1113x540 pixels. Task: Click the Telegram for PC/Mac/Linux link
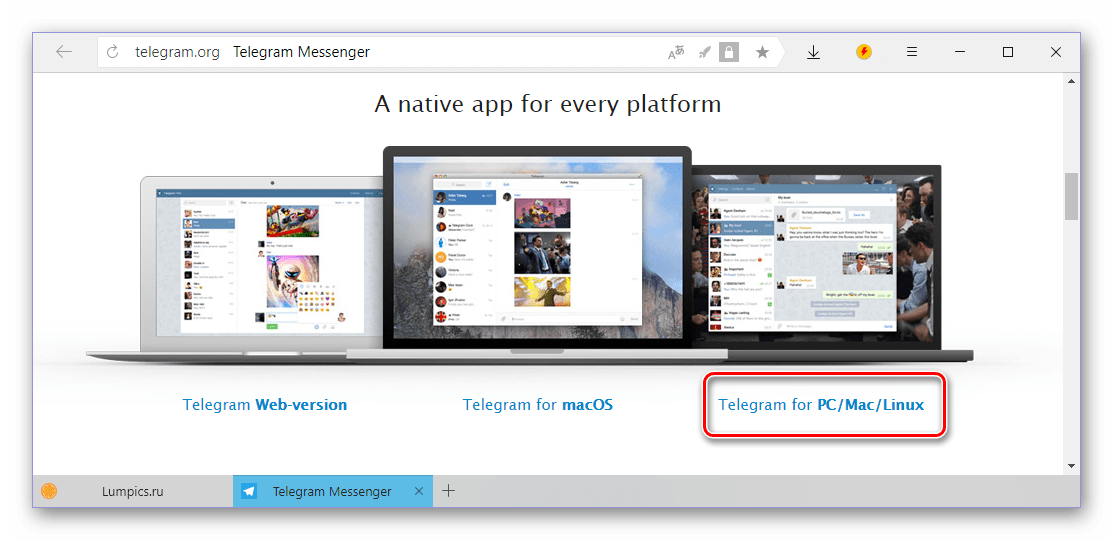[x=821, y=405]
